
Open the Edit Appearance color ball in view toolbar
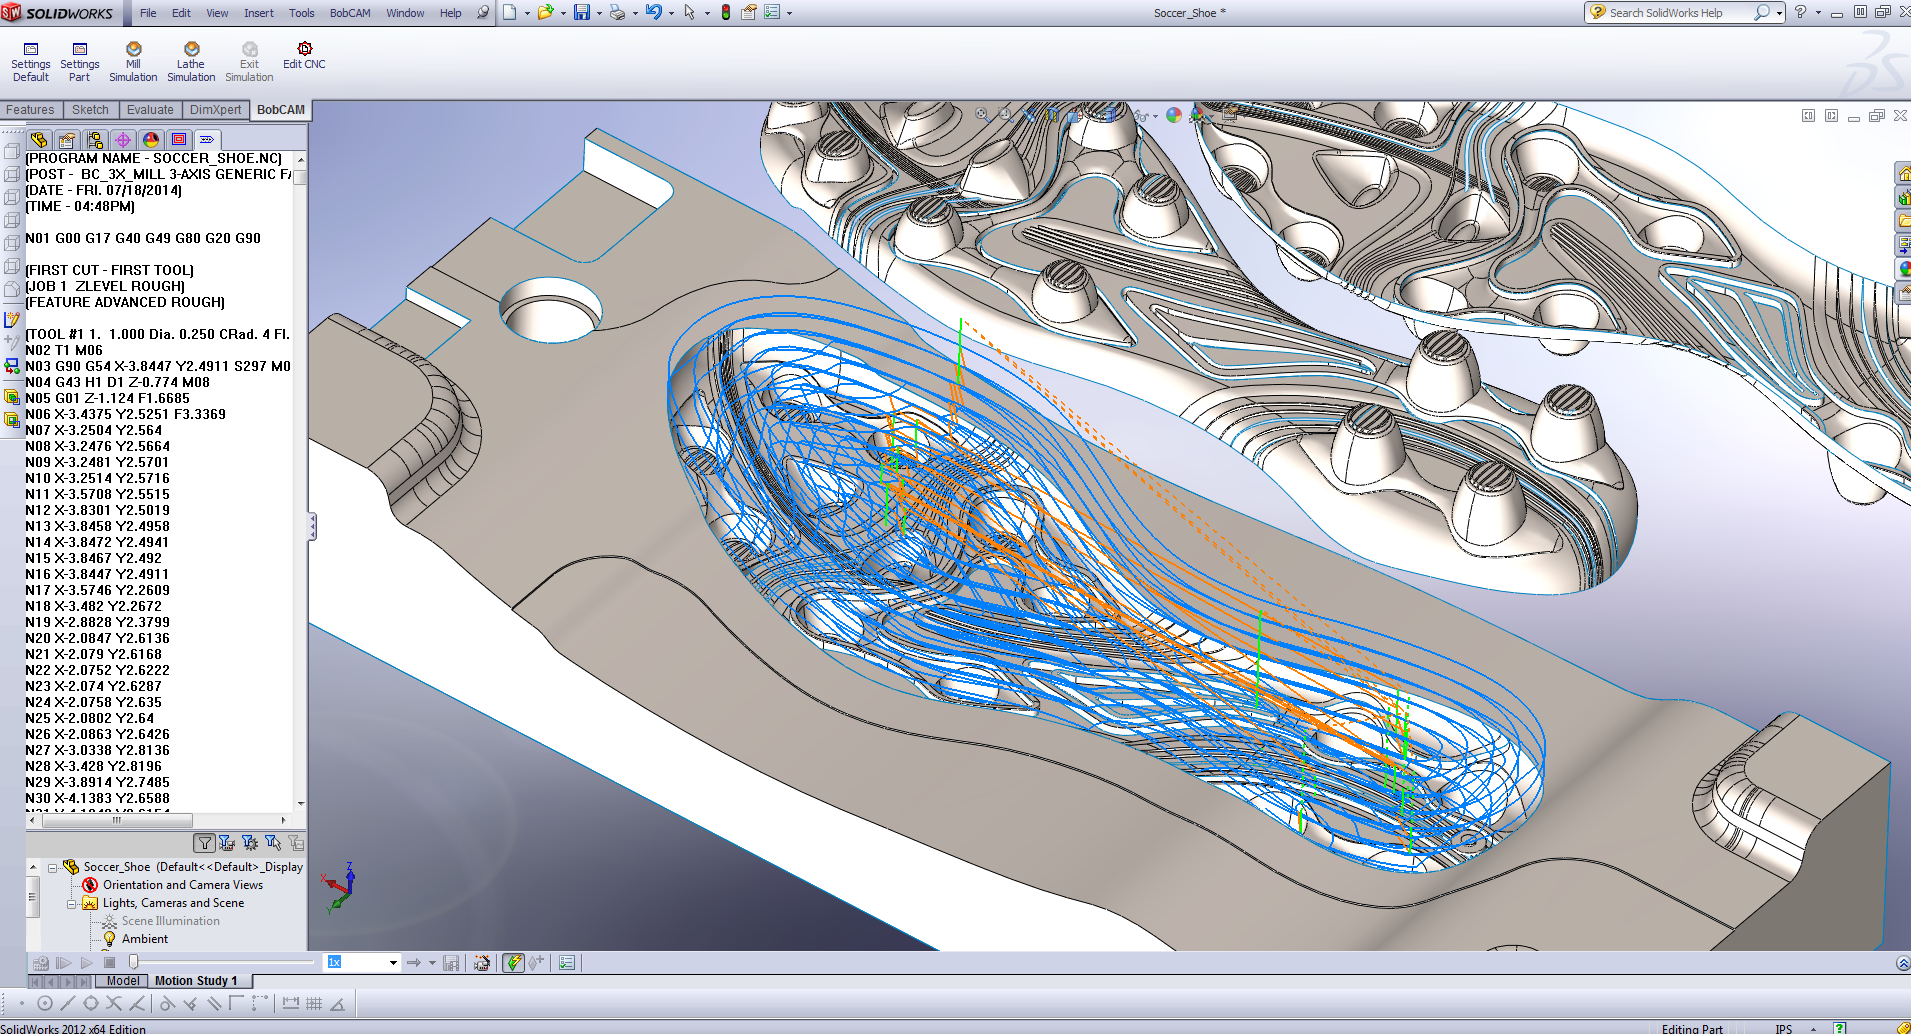1174,116
